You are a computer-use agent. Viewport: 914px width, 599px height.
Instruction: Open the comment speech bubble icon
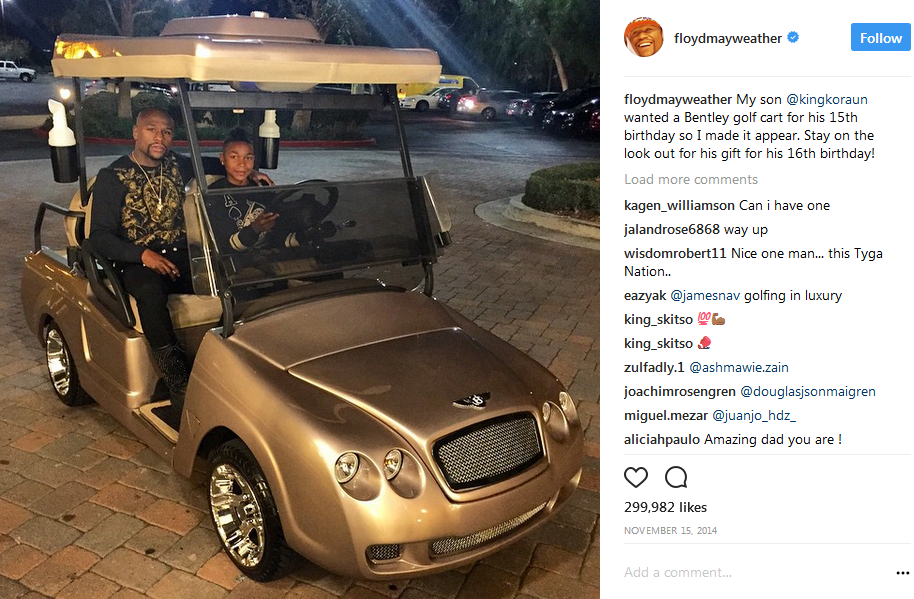click(676, 477)
